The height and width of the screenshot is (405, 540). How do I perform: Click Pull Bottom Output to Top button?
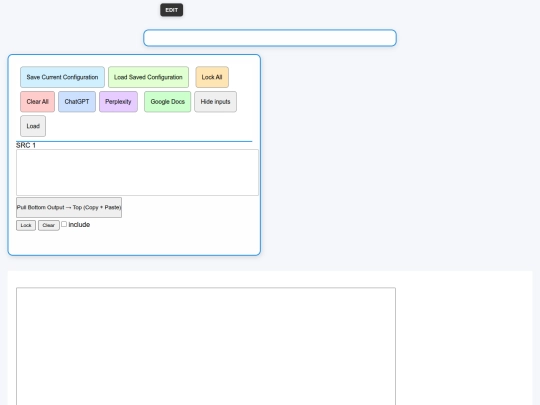69,207
